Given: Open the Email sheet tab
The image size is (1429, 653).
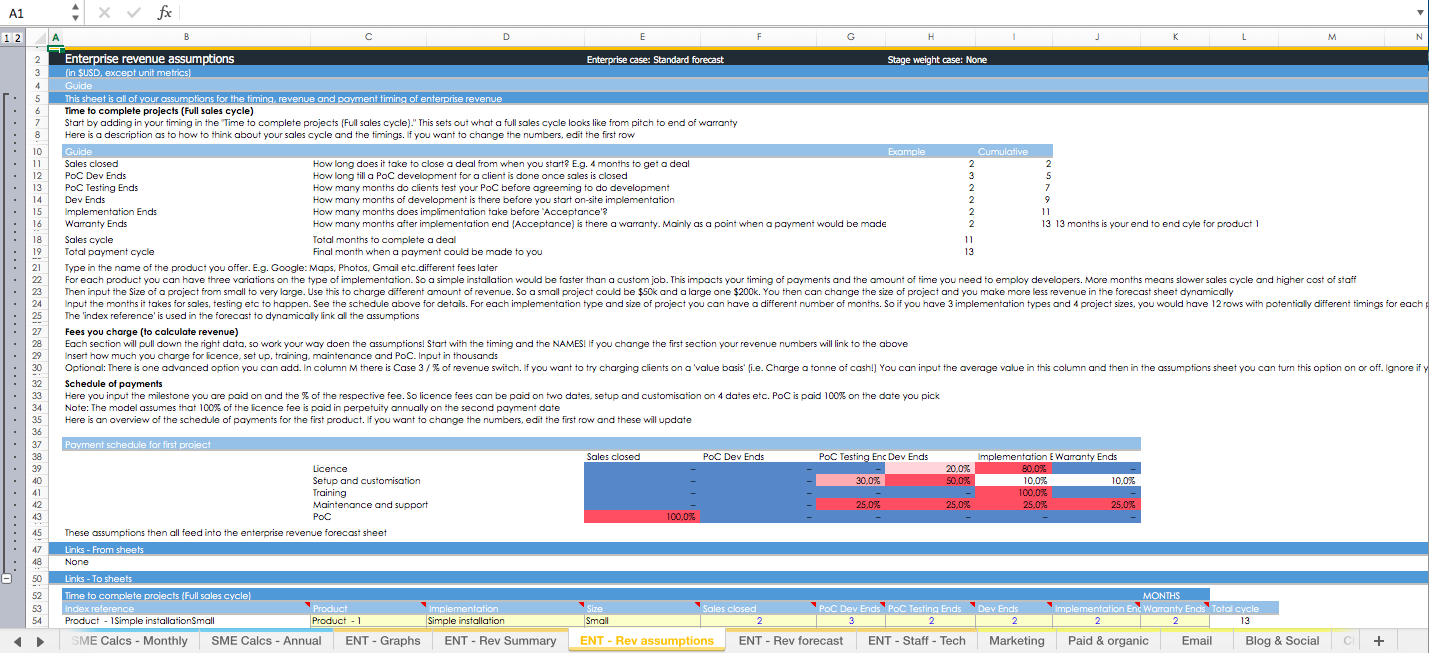Looking at the screenshot, I should tap(1196, 641).
